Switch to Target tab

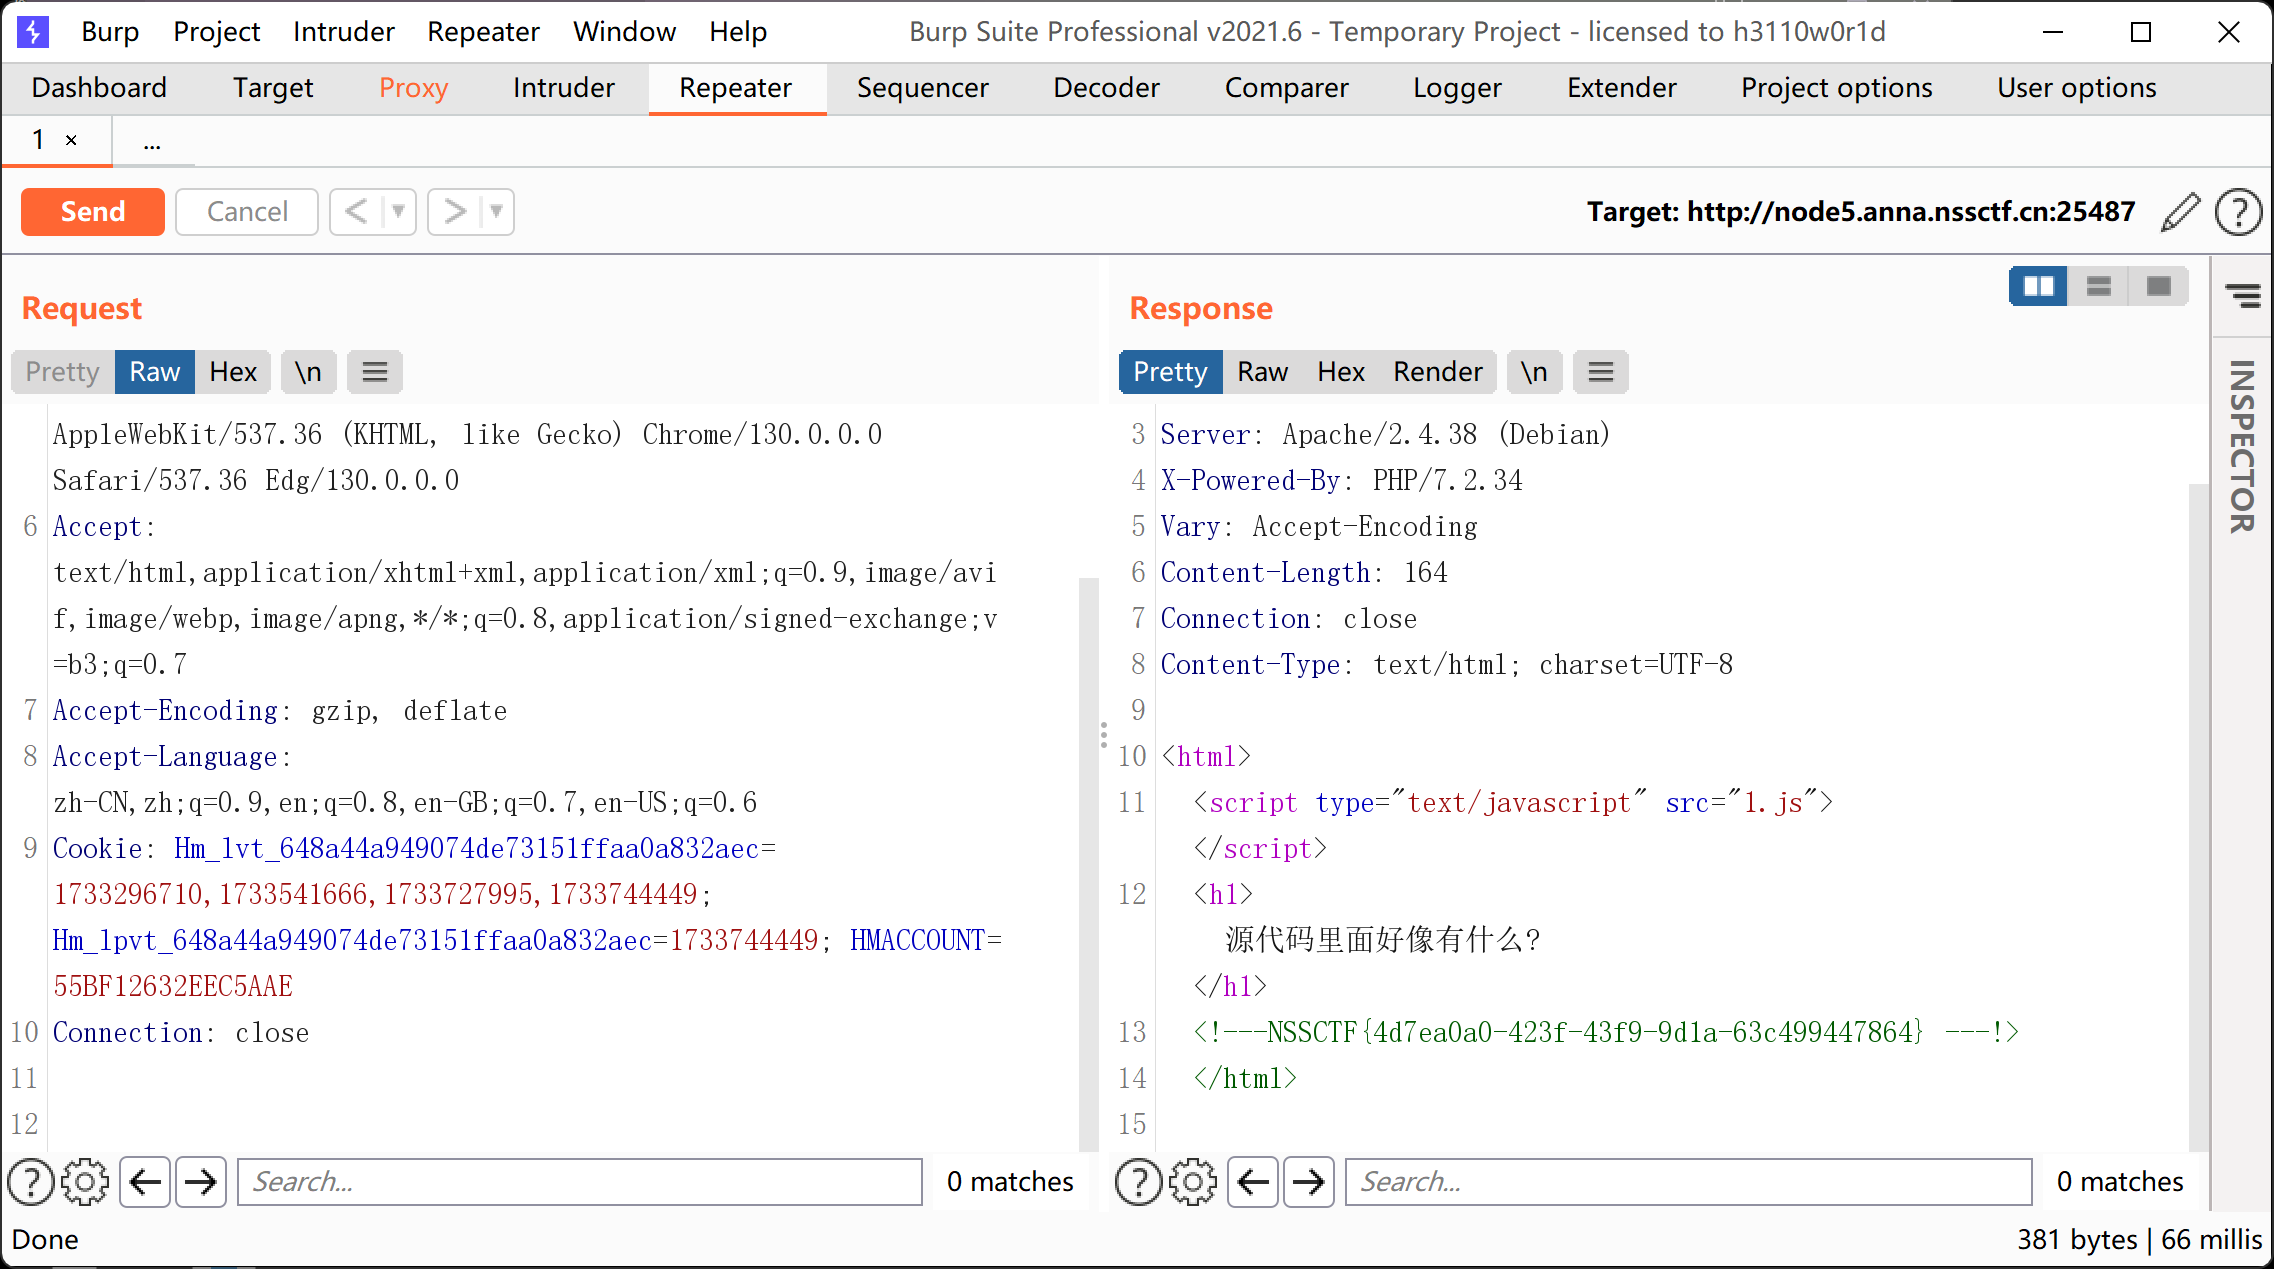click(x=273, y=88)
